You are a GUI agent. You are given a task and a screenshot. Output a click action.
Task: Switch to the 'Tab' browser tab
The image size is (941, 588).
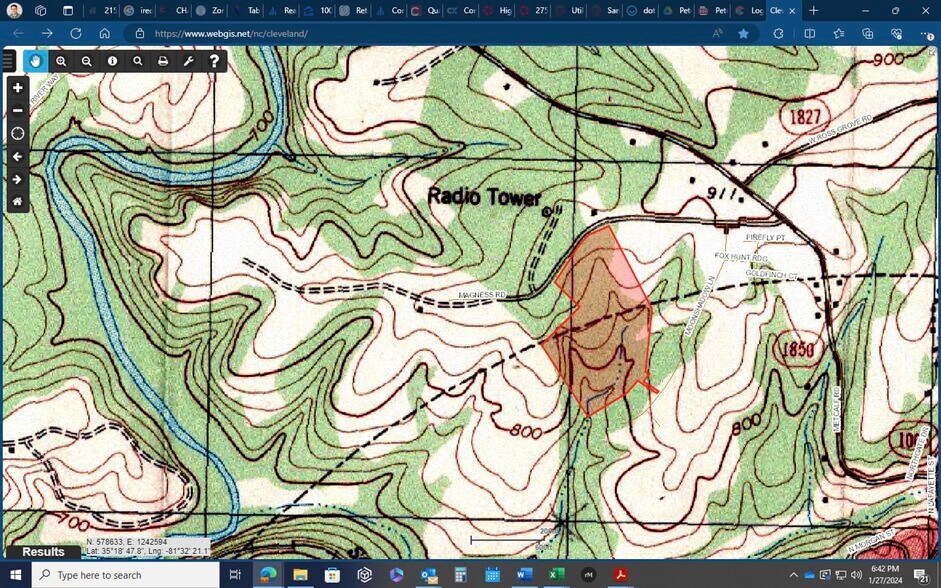point(247,10)
